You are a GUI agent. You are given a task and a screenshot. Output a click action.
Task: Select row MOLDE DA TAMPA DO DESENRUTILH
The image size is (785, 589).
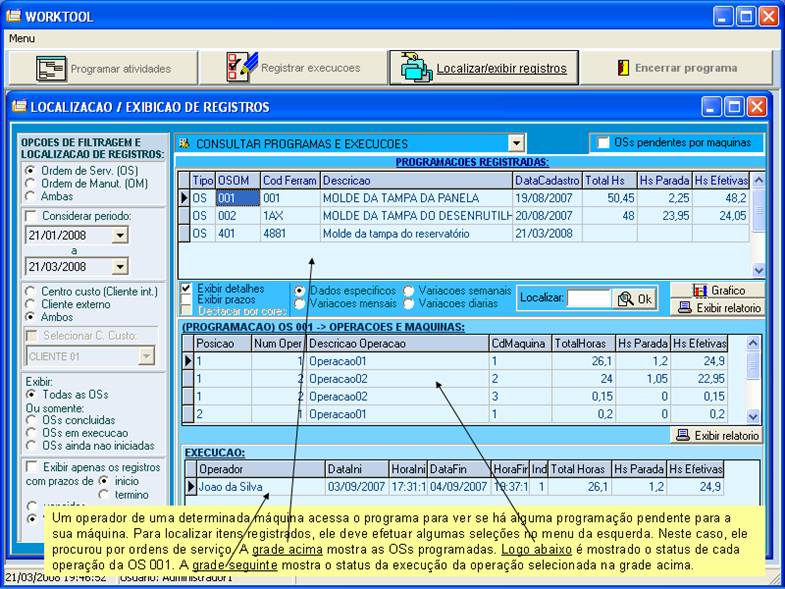(465, 216)
